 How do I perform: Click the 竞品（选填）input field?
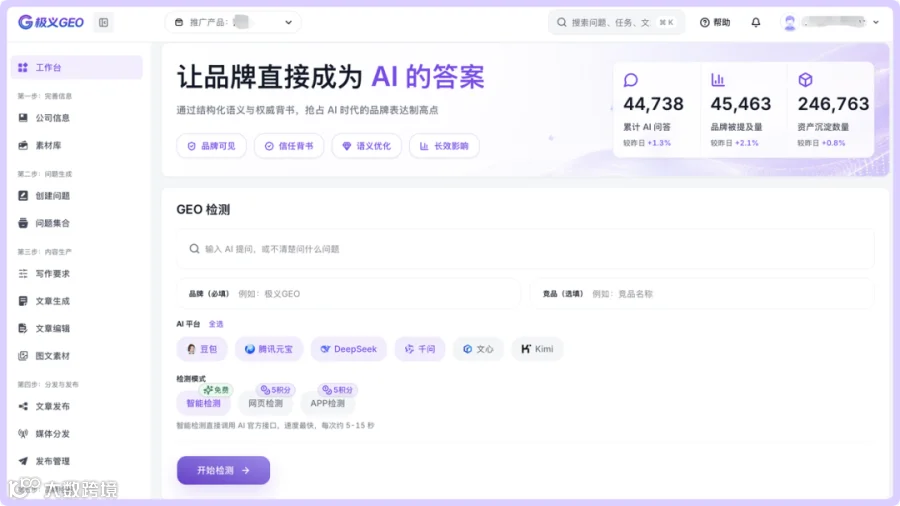coord(702,294)
